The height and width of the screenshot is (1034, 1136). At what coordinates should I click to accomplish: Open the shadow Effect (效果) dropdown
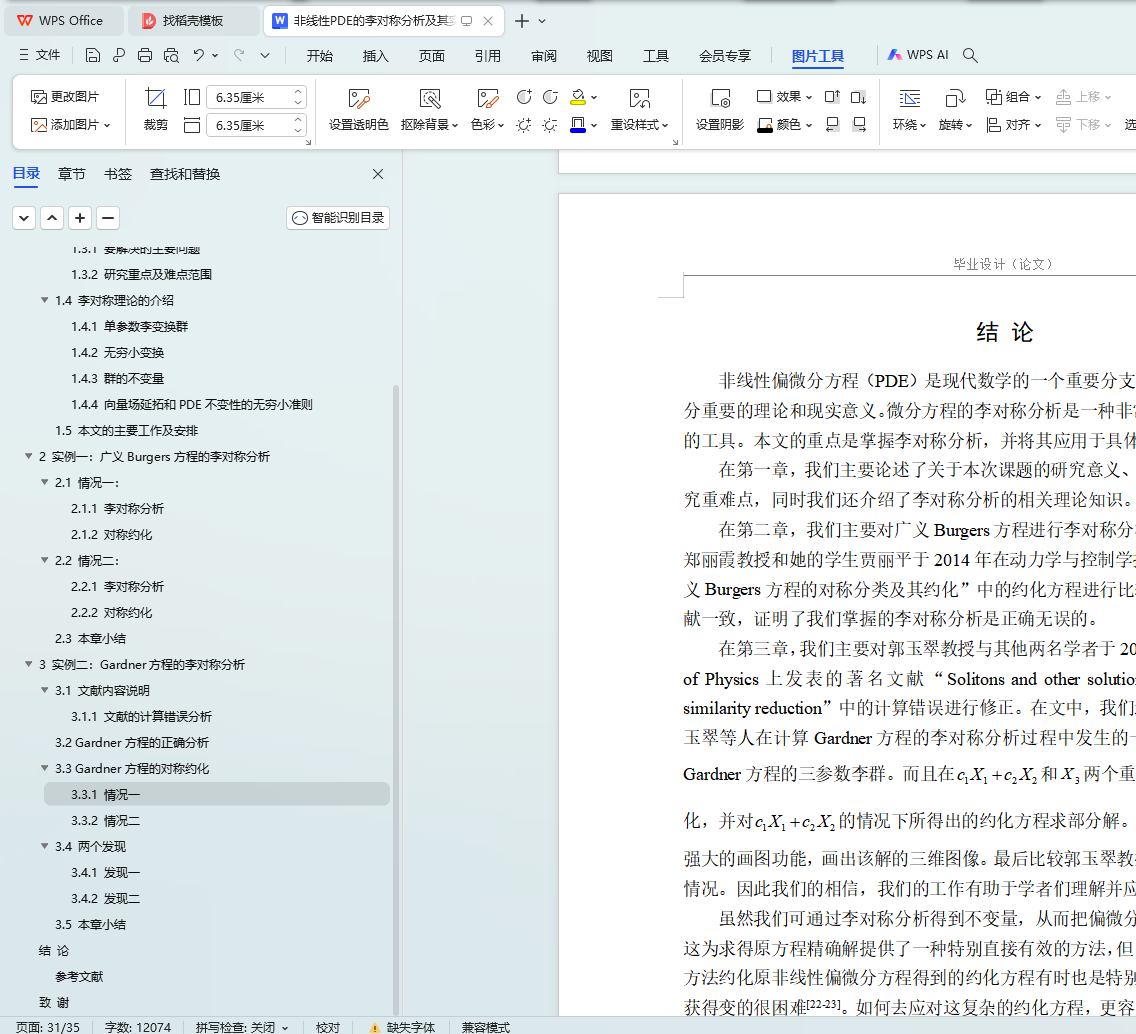[x=784, y=96]
